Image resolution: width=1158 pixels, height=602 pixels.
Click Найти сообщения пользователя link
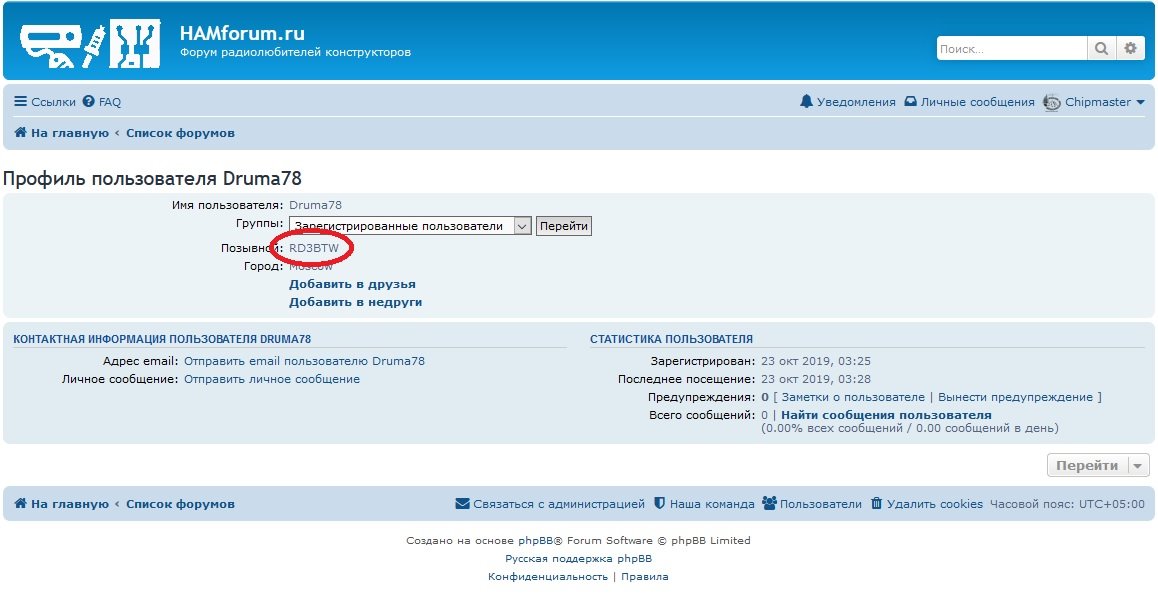(x=886, y=415)
